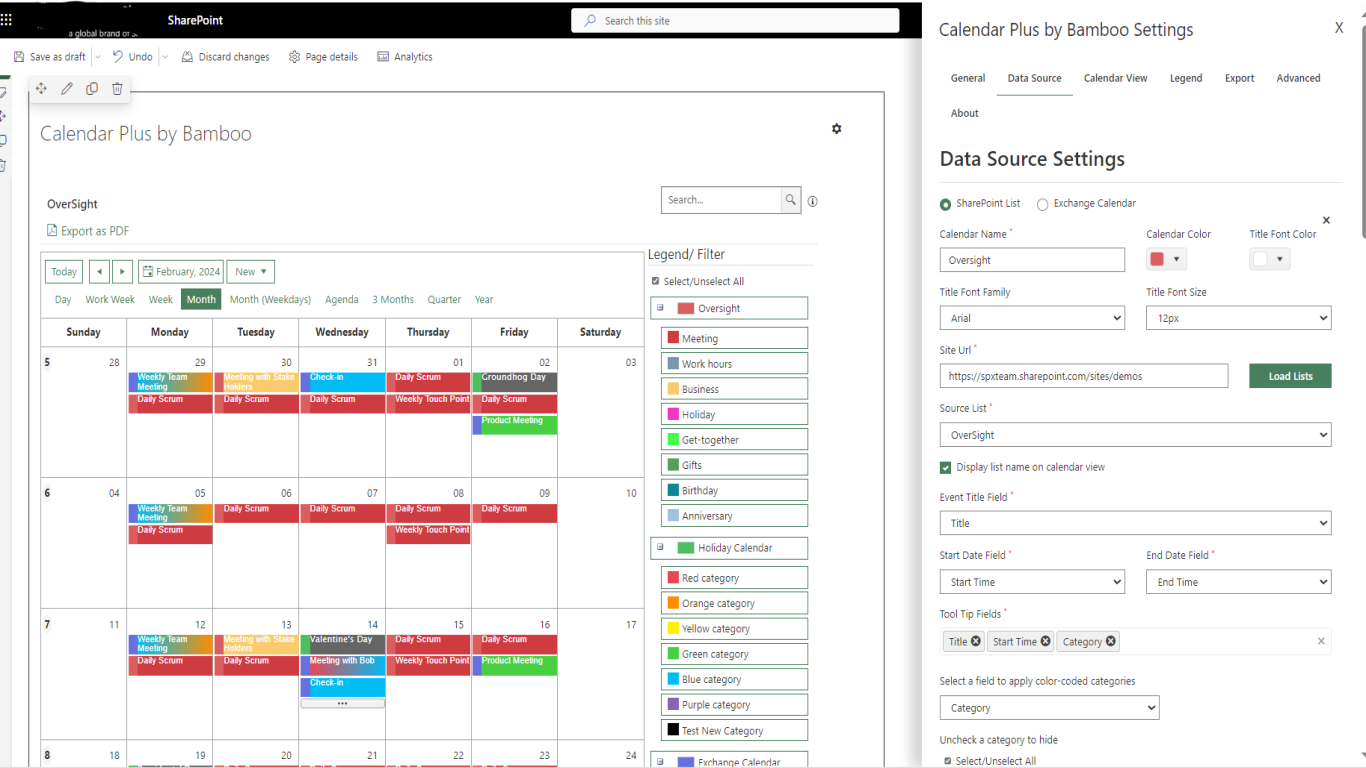Switch calendar to Week view
This screenshot has width=1366, height=768.
click(x=161, y=299)
